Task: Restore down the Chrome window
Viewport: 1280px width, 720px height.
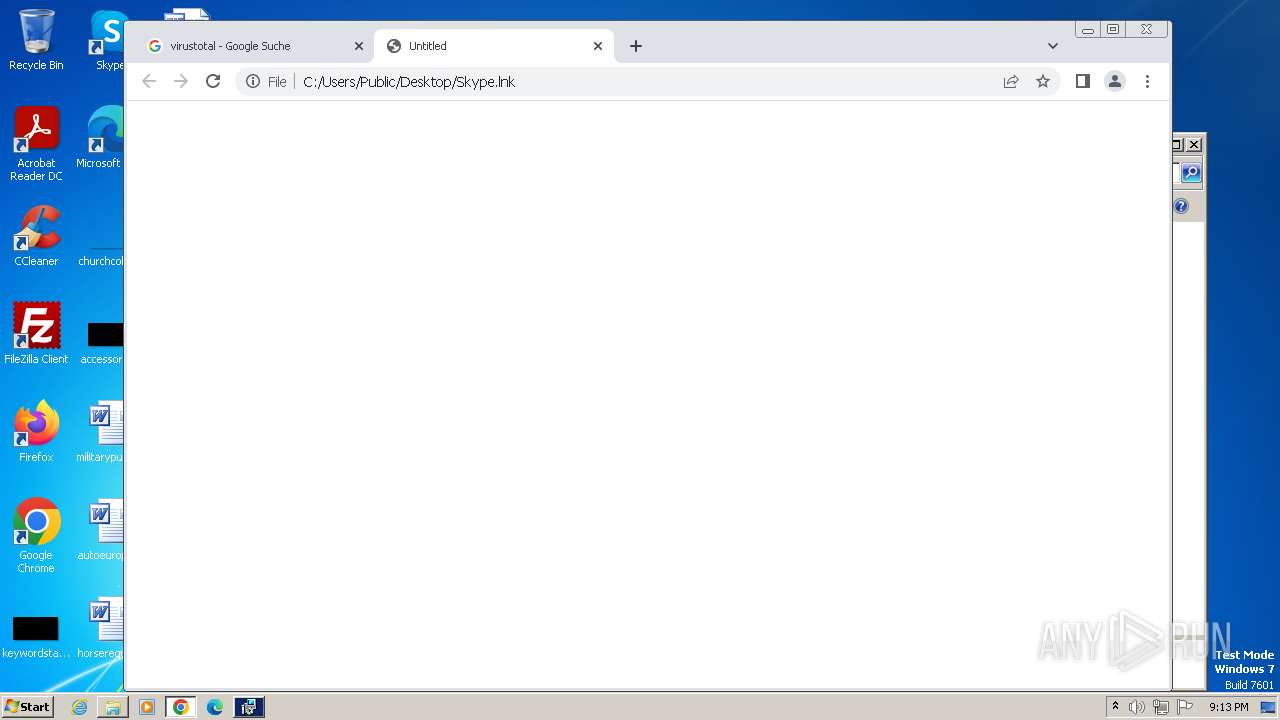Action: tap(1113, 30)
